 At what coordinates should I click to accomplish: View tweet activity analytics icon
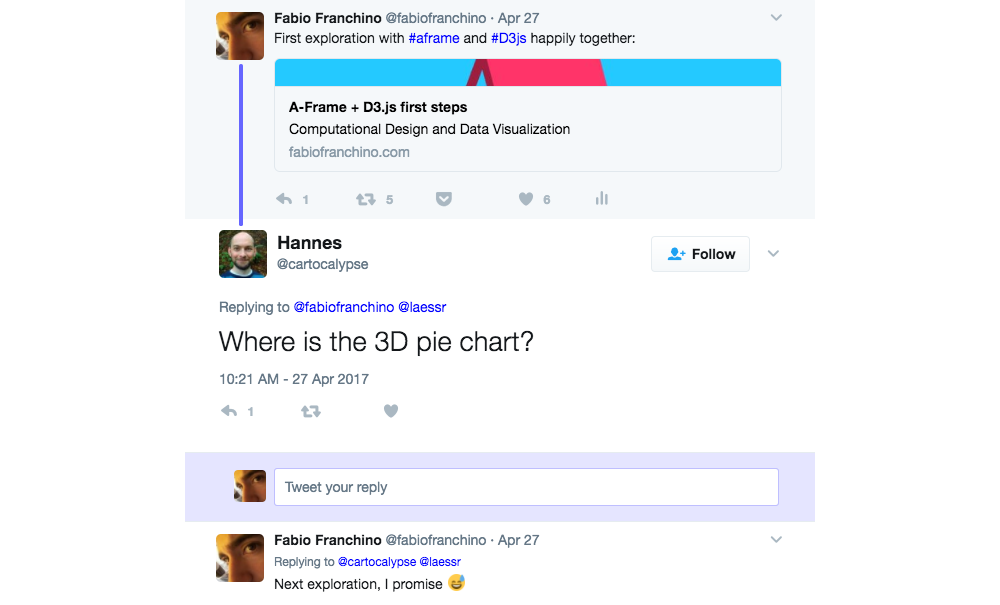coord(601,199)
